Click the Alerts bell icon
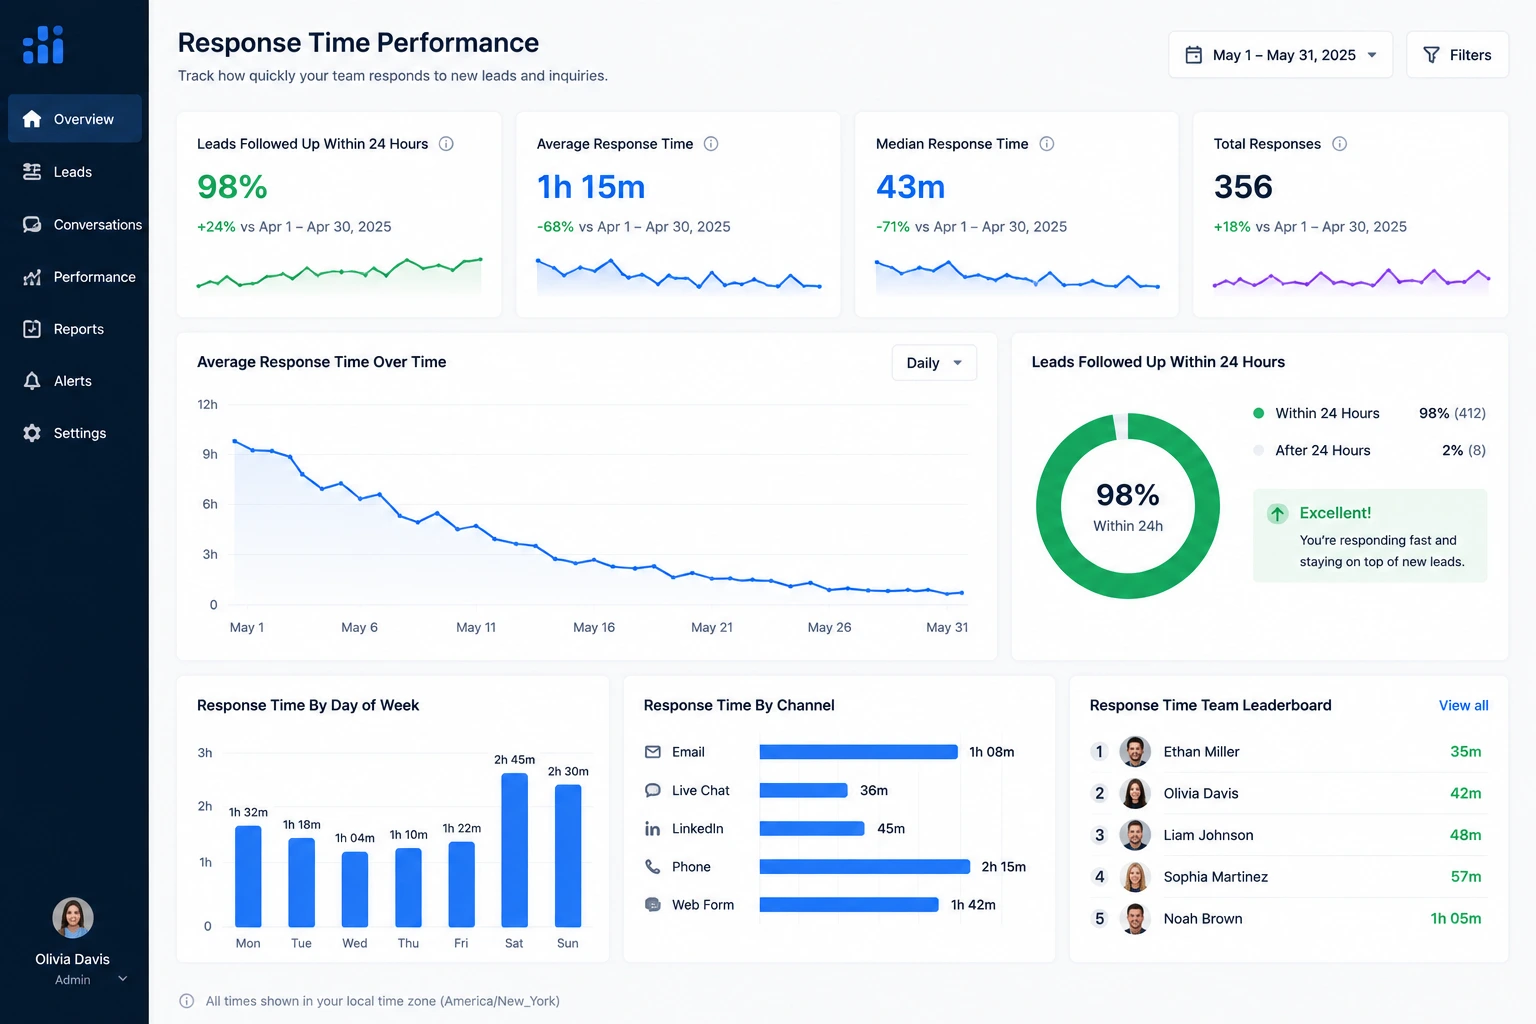 click(x=32, y=381)
